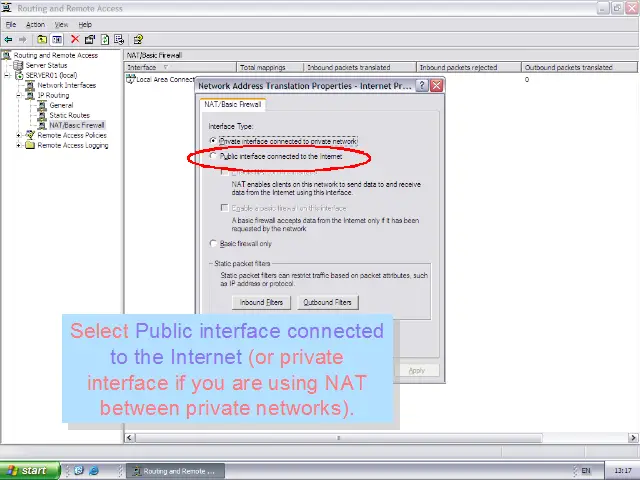Click the Routing and Remote taskbar button
This screenshot has width=640, height=480.
[175, 471]
